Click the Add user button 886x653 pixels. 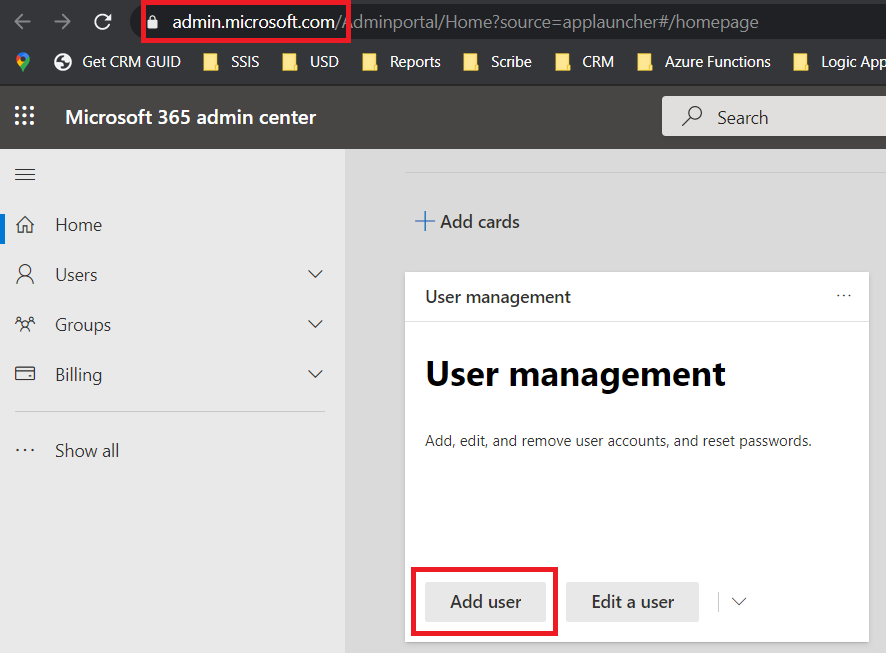pyautogui.click(x=485, y=602)
